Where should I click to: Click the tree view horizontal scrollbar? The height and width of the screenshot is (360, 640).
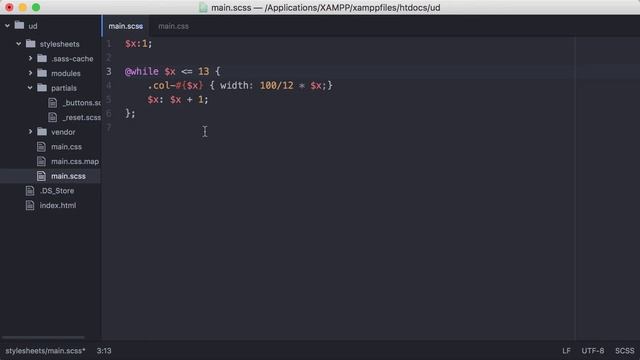pos(43,337)
